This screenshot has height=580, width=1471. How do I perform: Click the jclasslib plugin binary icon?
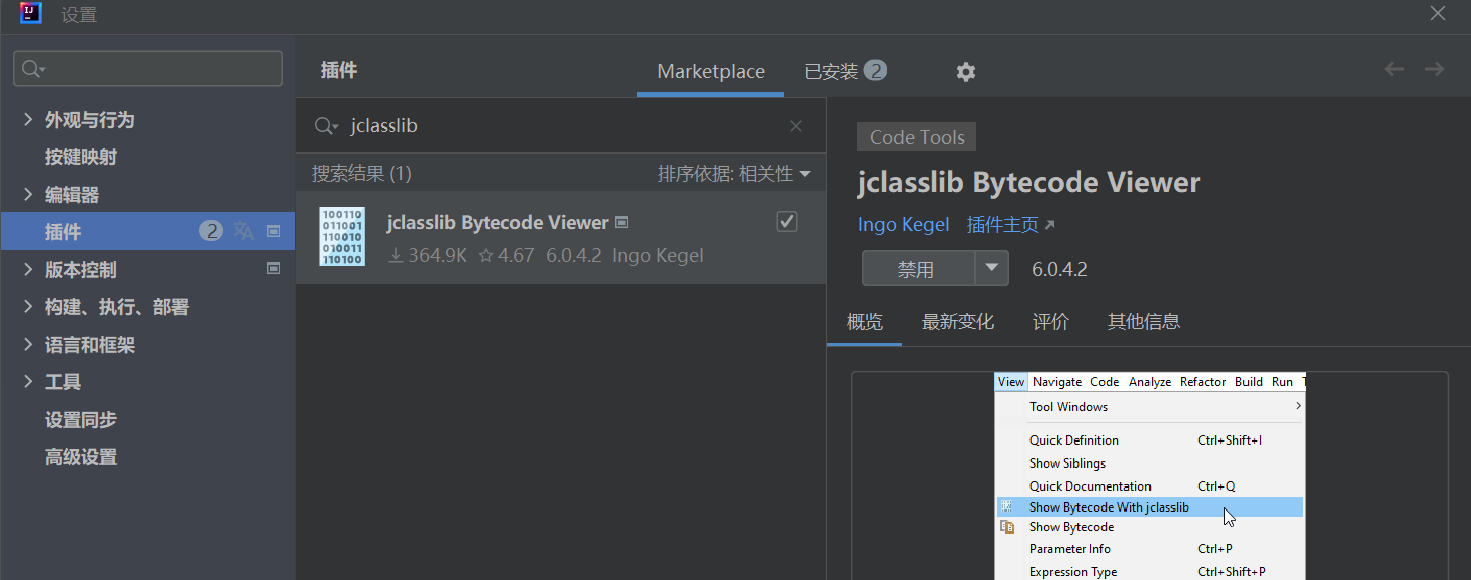click(342, 237)
